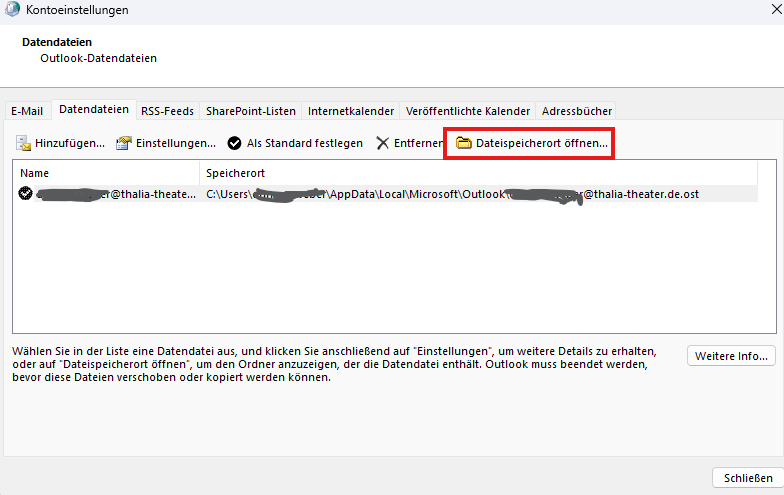This screenshot has height=495, width=784.
Task: Click the Hinzufügen add data file icon
Action: (24, 143)
